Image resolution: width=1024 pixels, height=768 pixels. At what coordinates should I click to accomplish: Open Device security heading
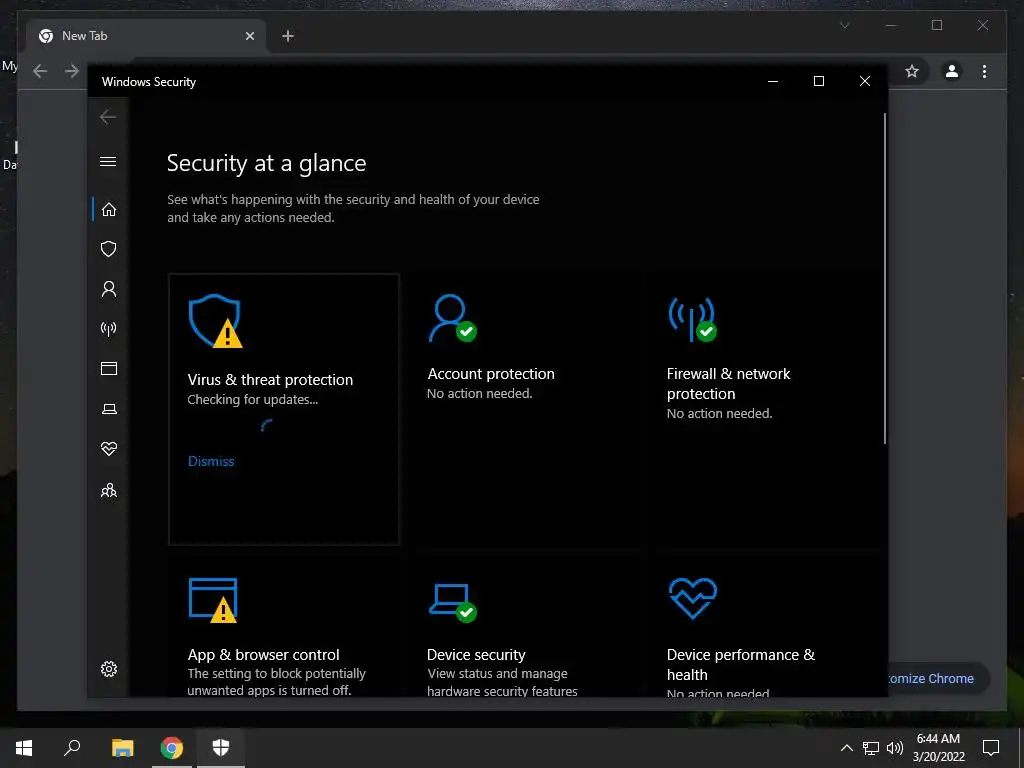point(476,654)
